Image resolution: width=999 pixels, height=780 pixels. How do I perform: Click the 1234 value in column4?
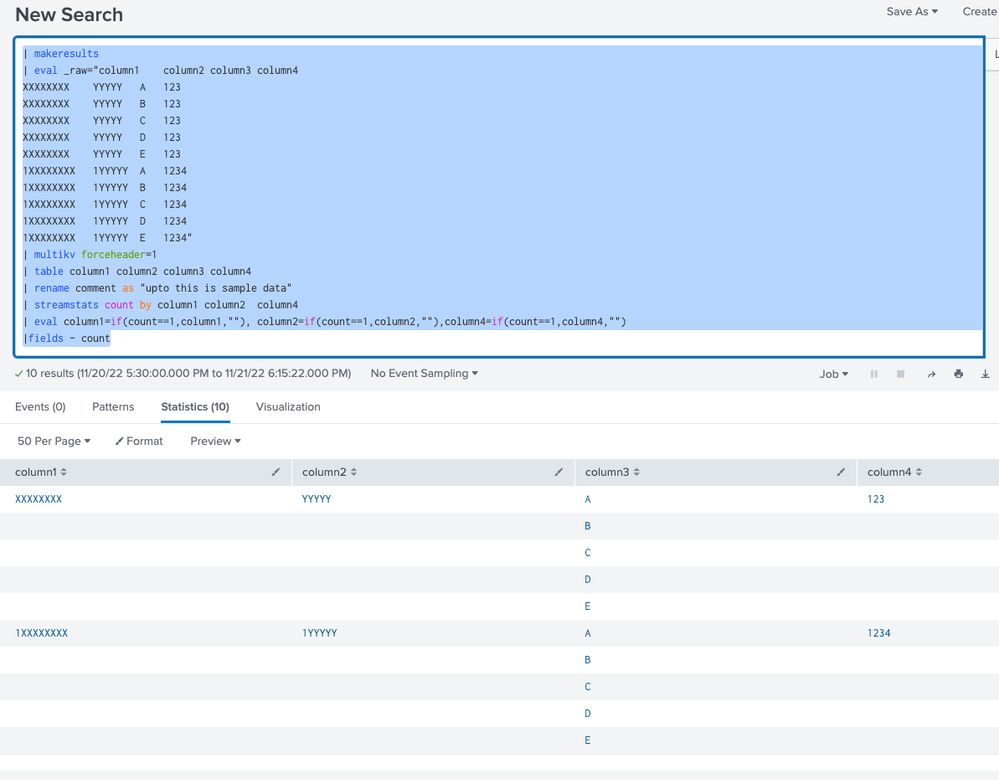879,633
